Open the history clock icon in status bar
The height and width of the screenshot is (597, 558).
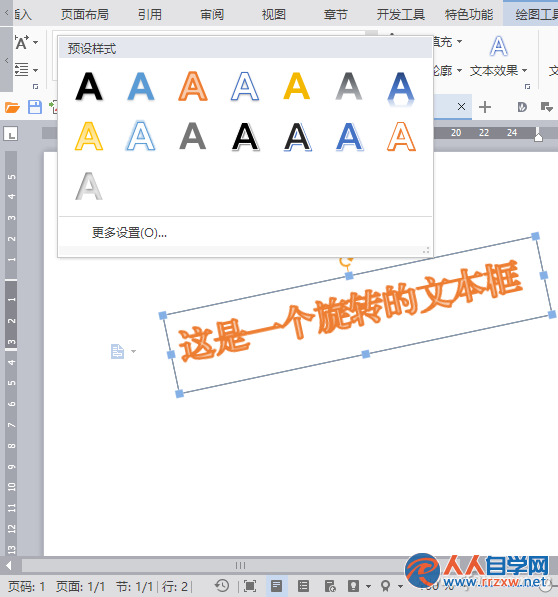[x=222, y=586]
